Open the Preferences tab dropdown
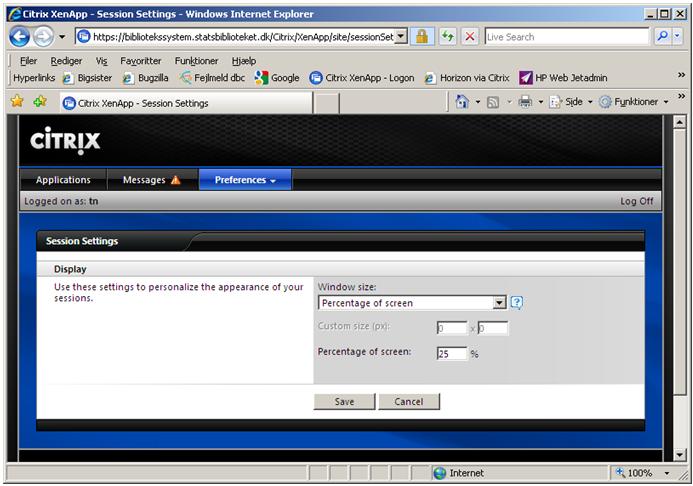 (246, 180)
